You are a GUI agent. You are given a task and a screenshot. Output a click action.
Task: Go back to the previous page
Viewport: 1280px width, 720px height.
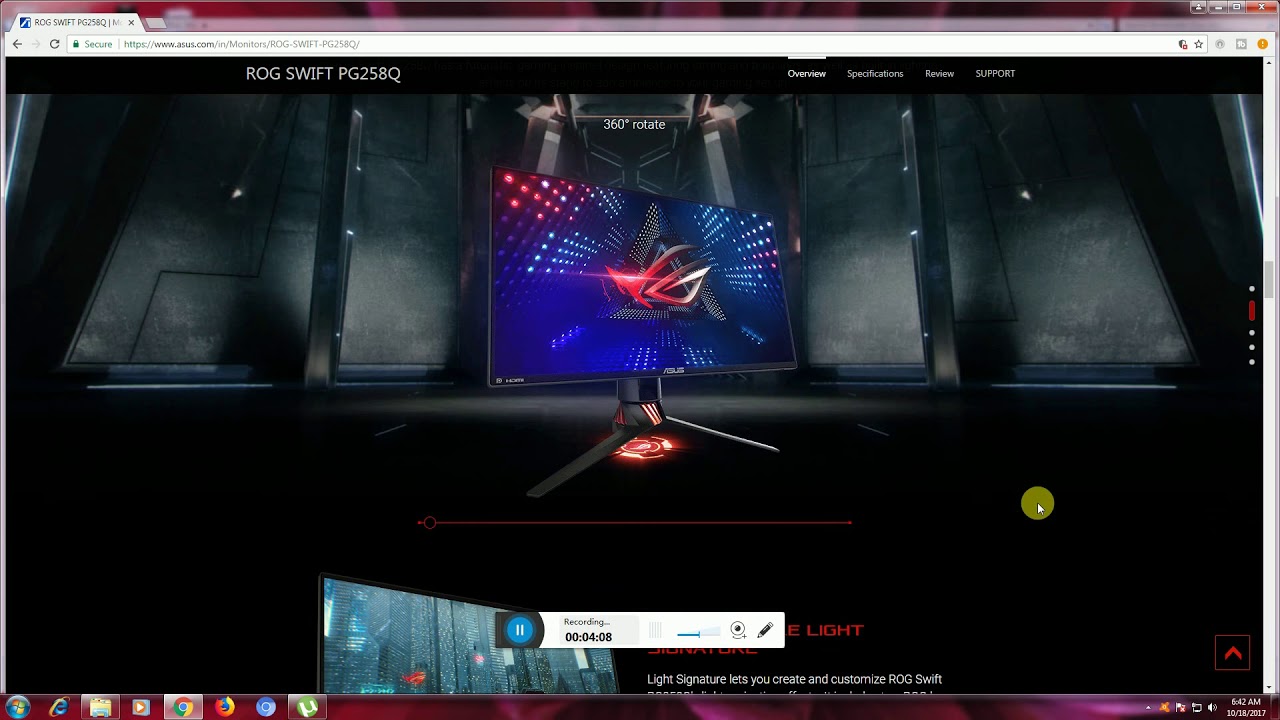click(17, 44)
